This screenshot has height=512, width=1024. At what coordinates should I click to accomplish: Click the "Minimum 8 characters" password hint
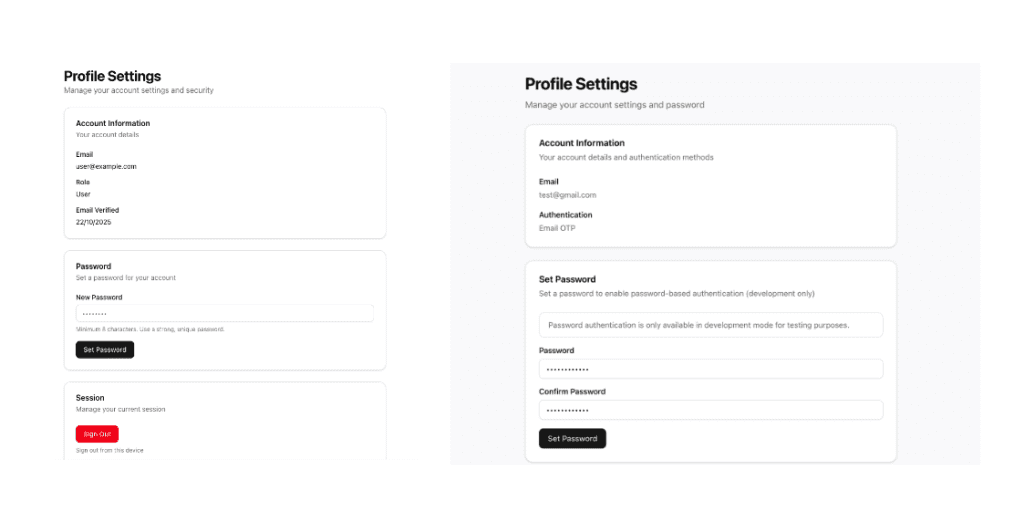[x=150, y=329]
